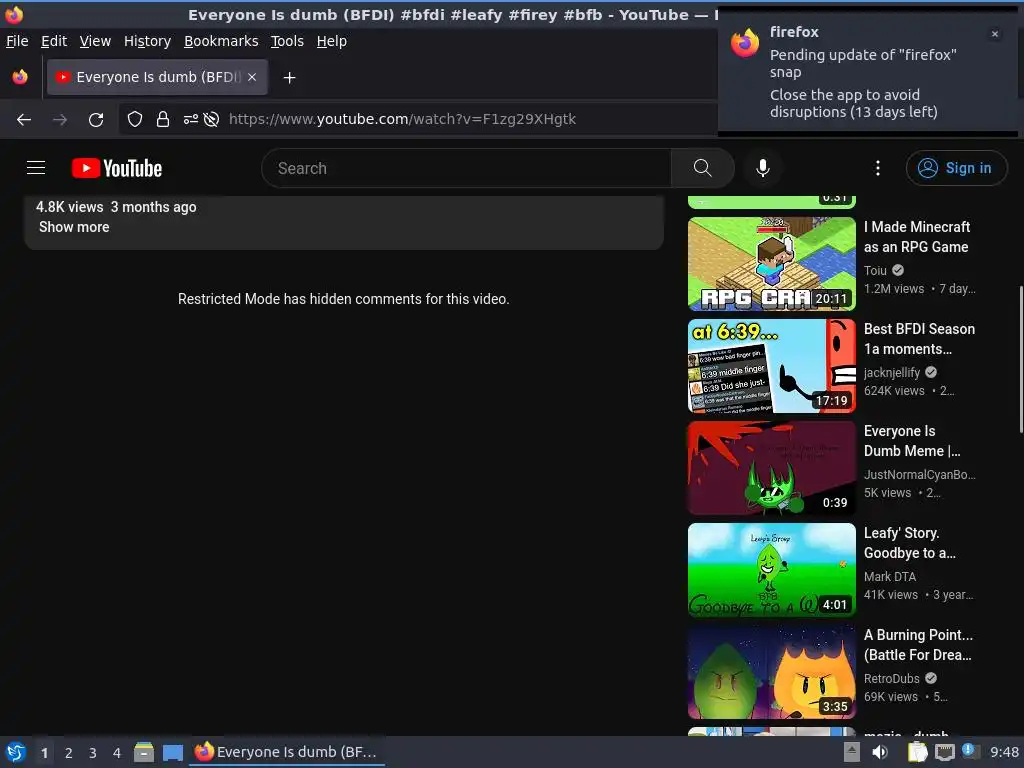
Task: Open the display/monitor tray icon
Action: coord(944,752)
